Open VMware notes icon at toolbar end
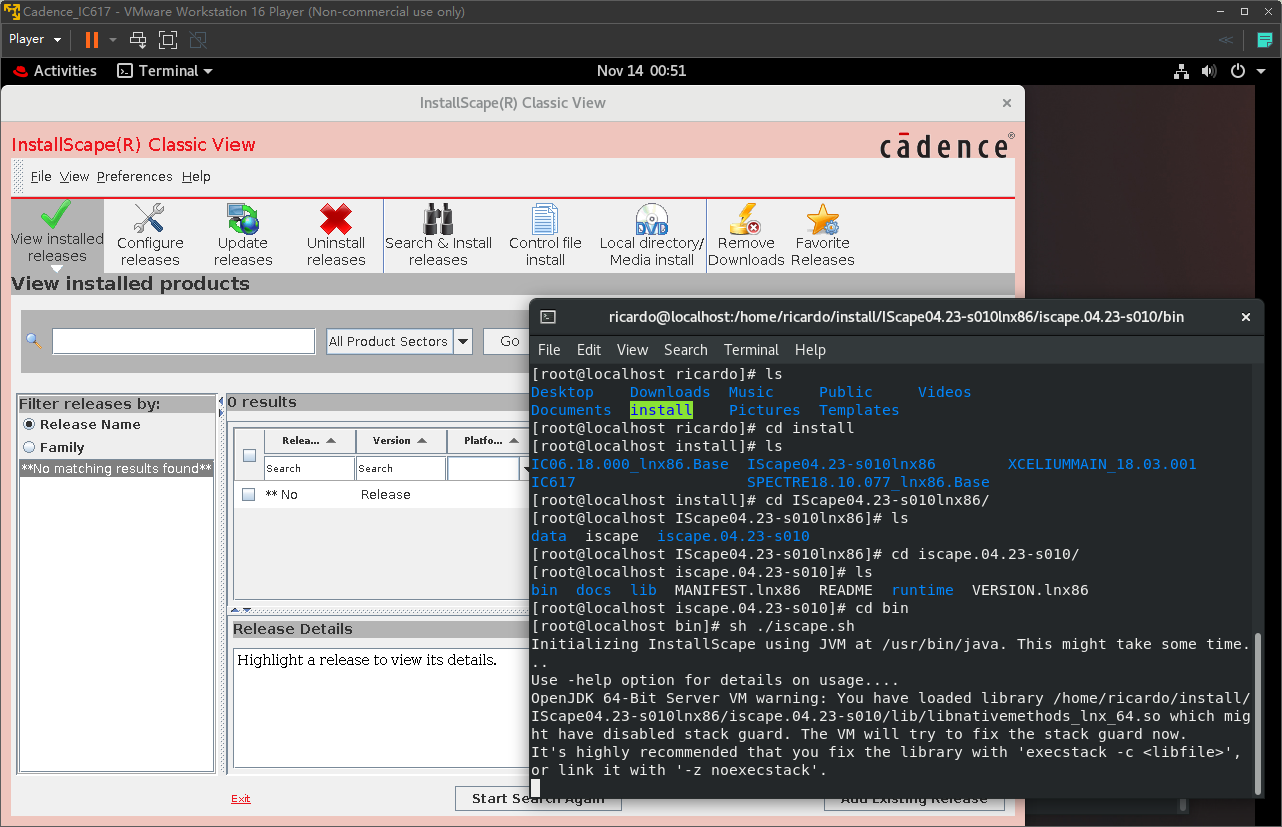 pyautogui.click(x=1264, y=40)
